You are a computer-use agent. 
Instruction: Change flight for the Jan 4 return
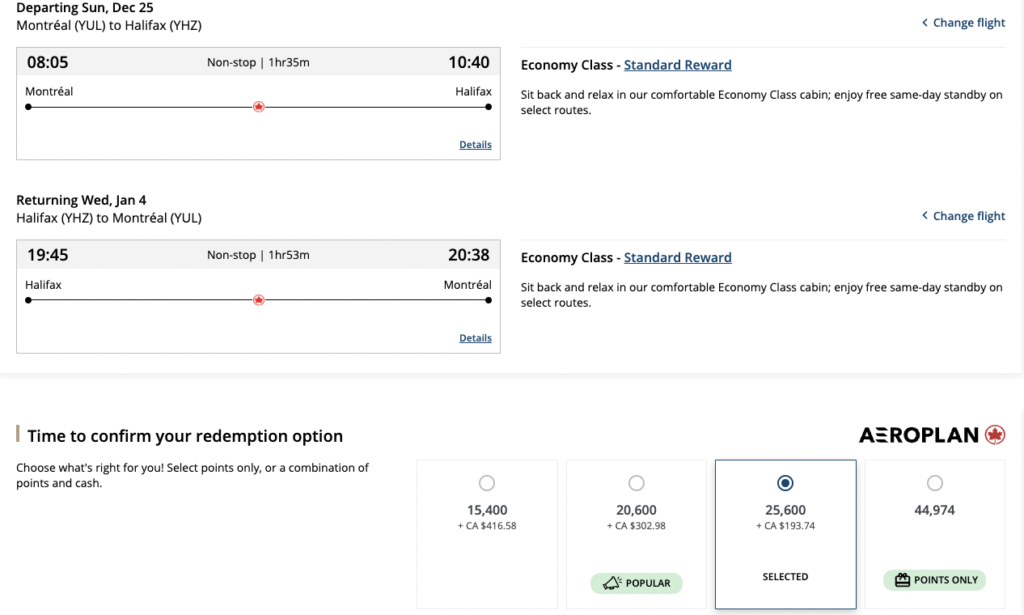[968, 216]
